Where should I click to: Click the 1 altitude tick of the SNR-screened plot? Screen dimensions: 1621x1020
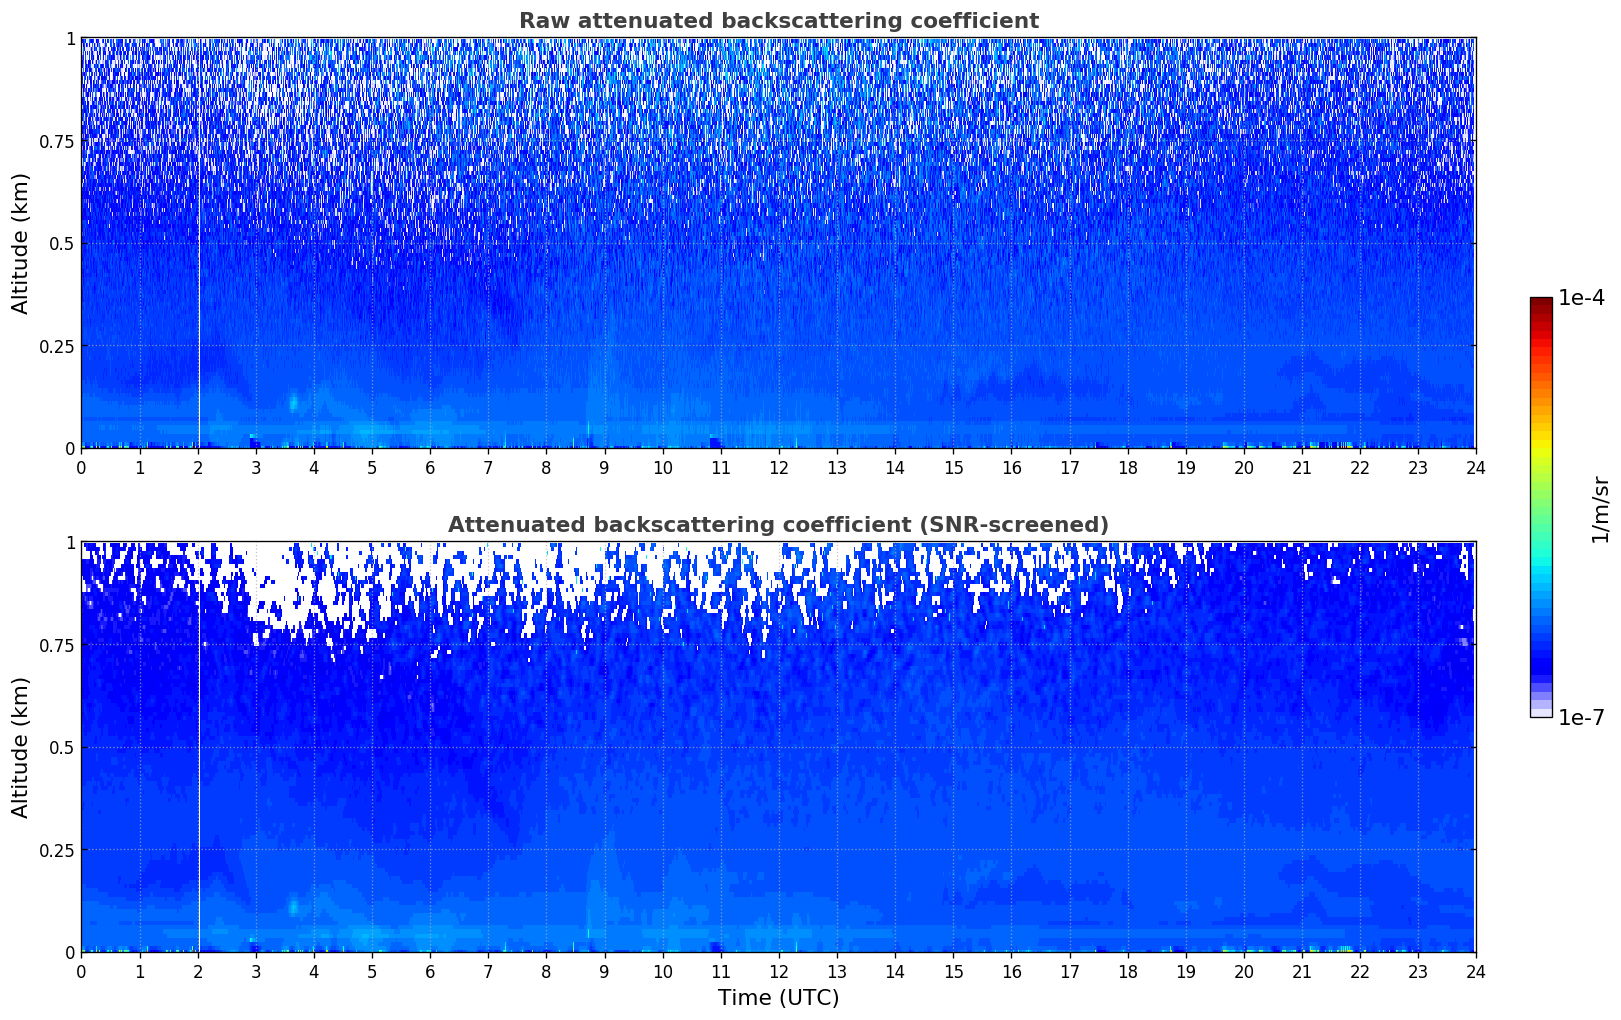tap(70, 543)
